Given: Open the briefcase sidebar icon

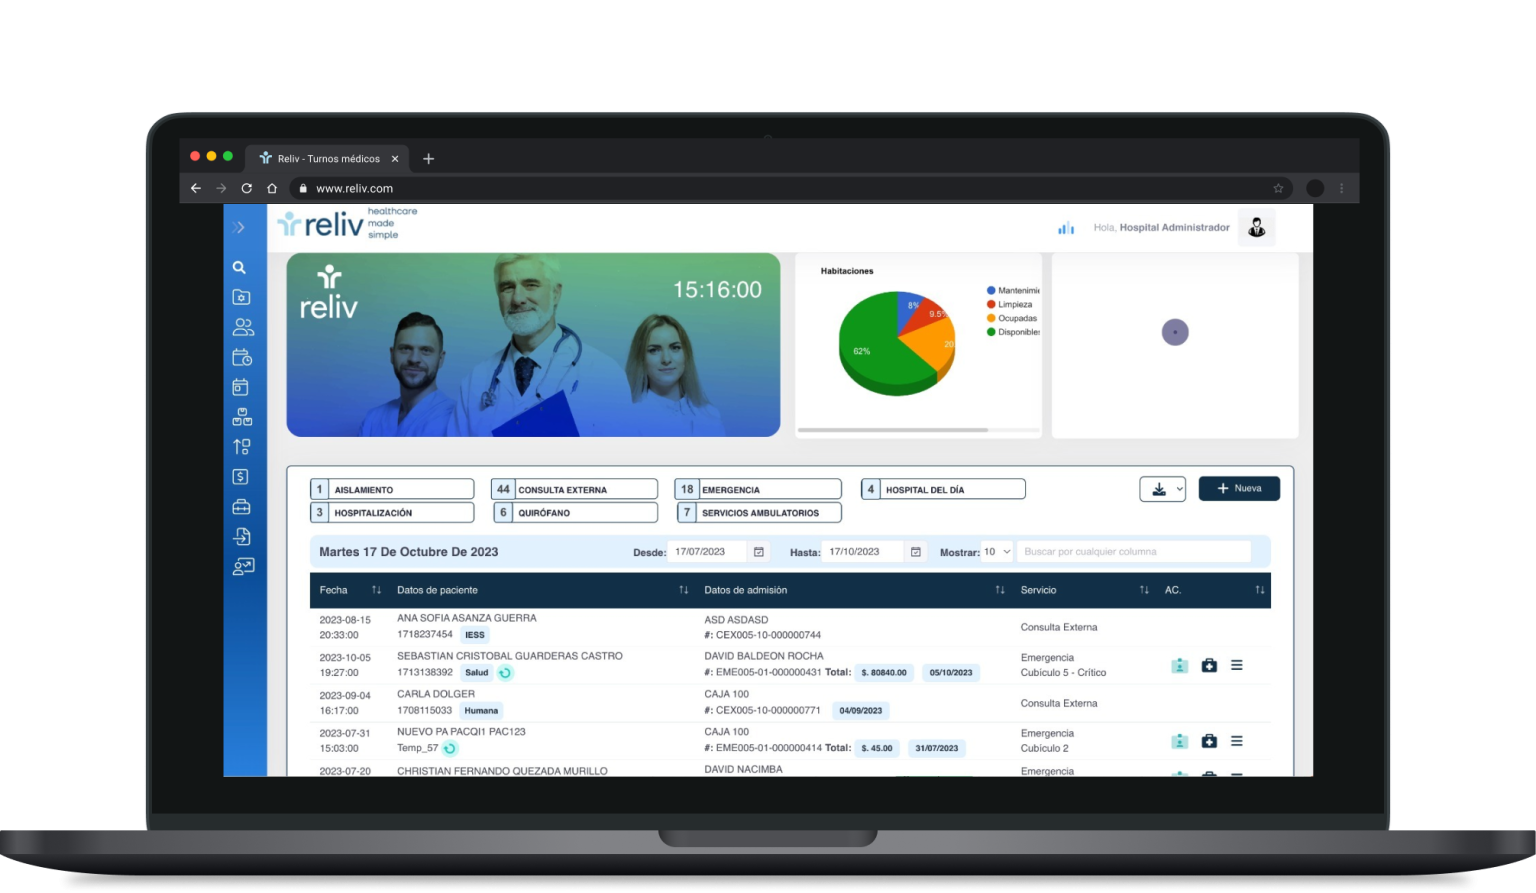Looking at the screenshot, I should coord(241,507).
